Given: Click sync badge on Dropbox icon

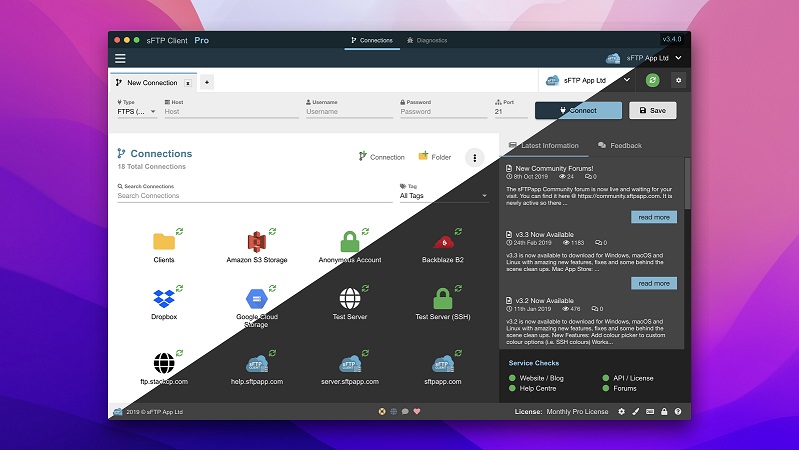Looking at the screenshot, I should [179, 288].
